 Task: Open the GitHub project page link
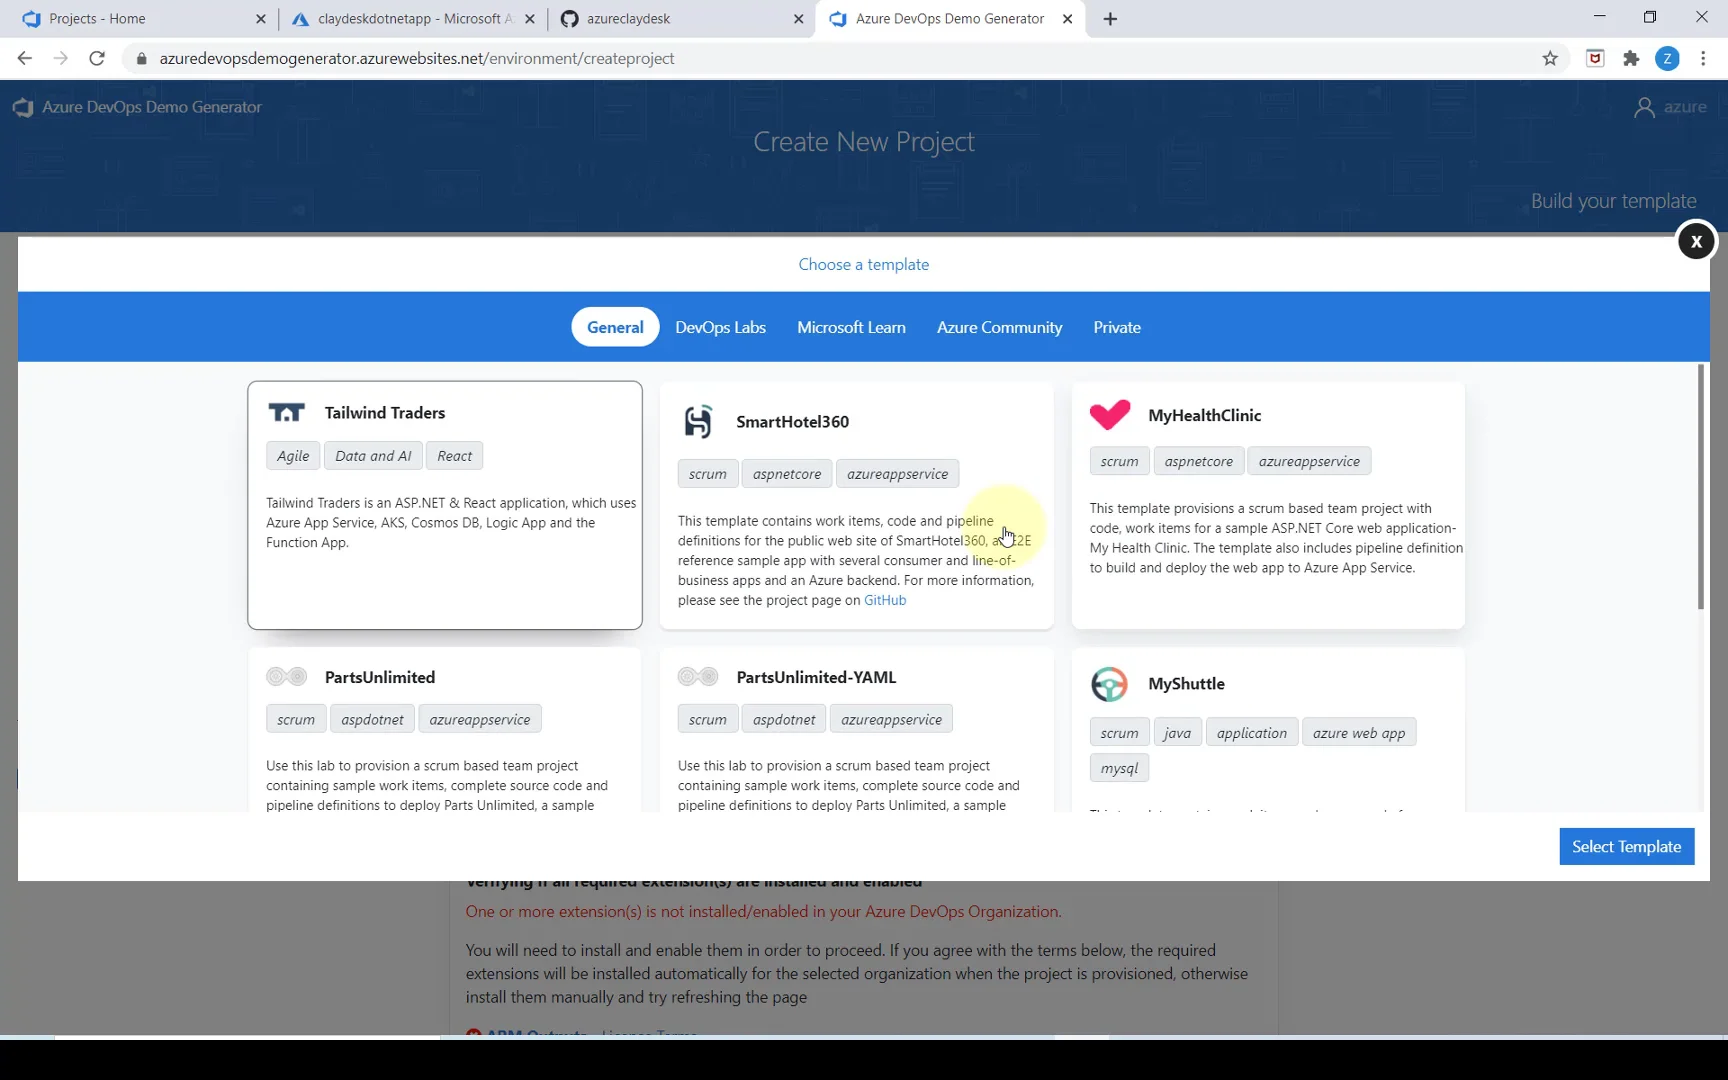tap(885, 600)
